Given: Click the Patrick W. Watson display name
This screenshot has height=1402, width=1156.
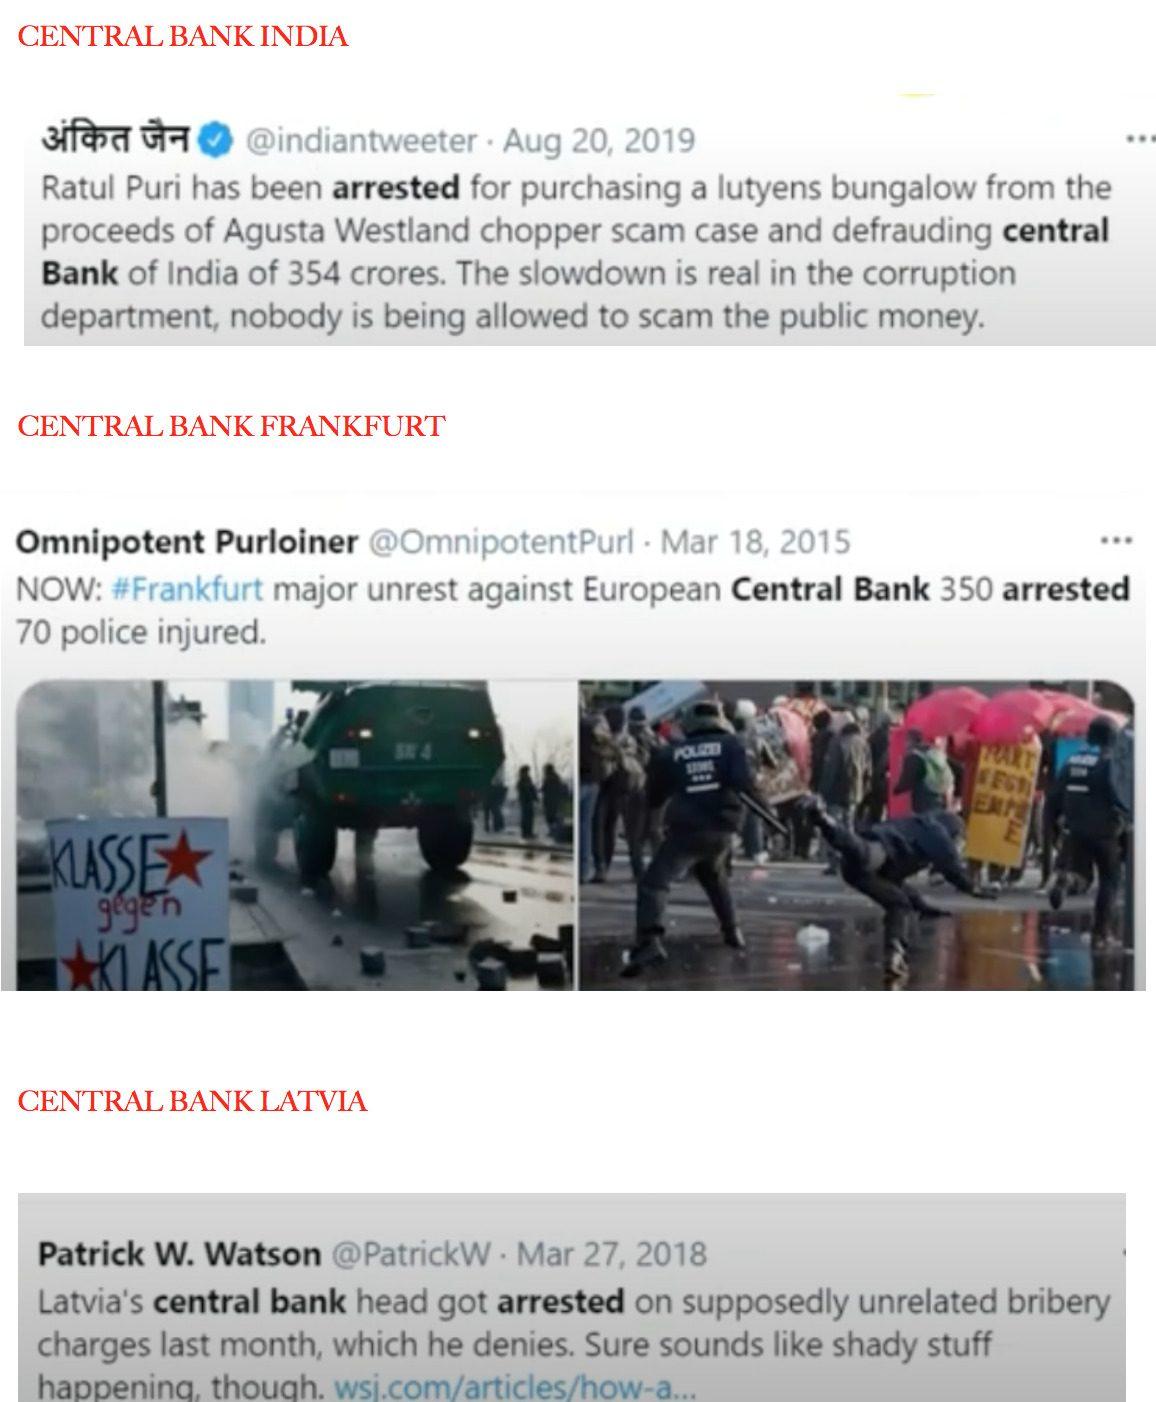Looking at the screenshot, I should [179, 1253].
